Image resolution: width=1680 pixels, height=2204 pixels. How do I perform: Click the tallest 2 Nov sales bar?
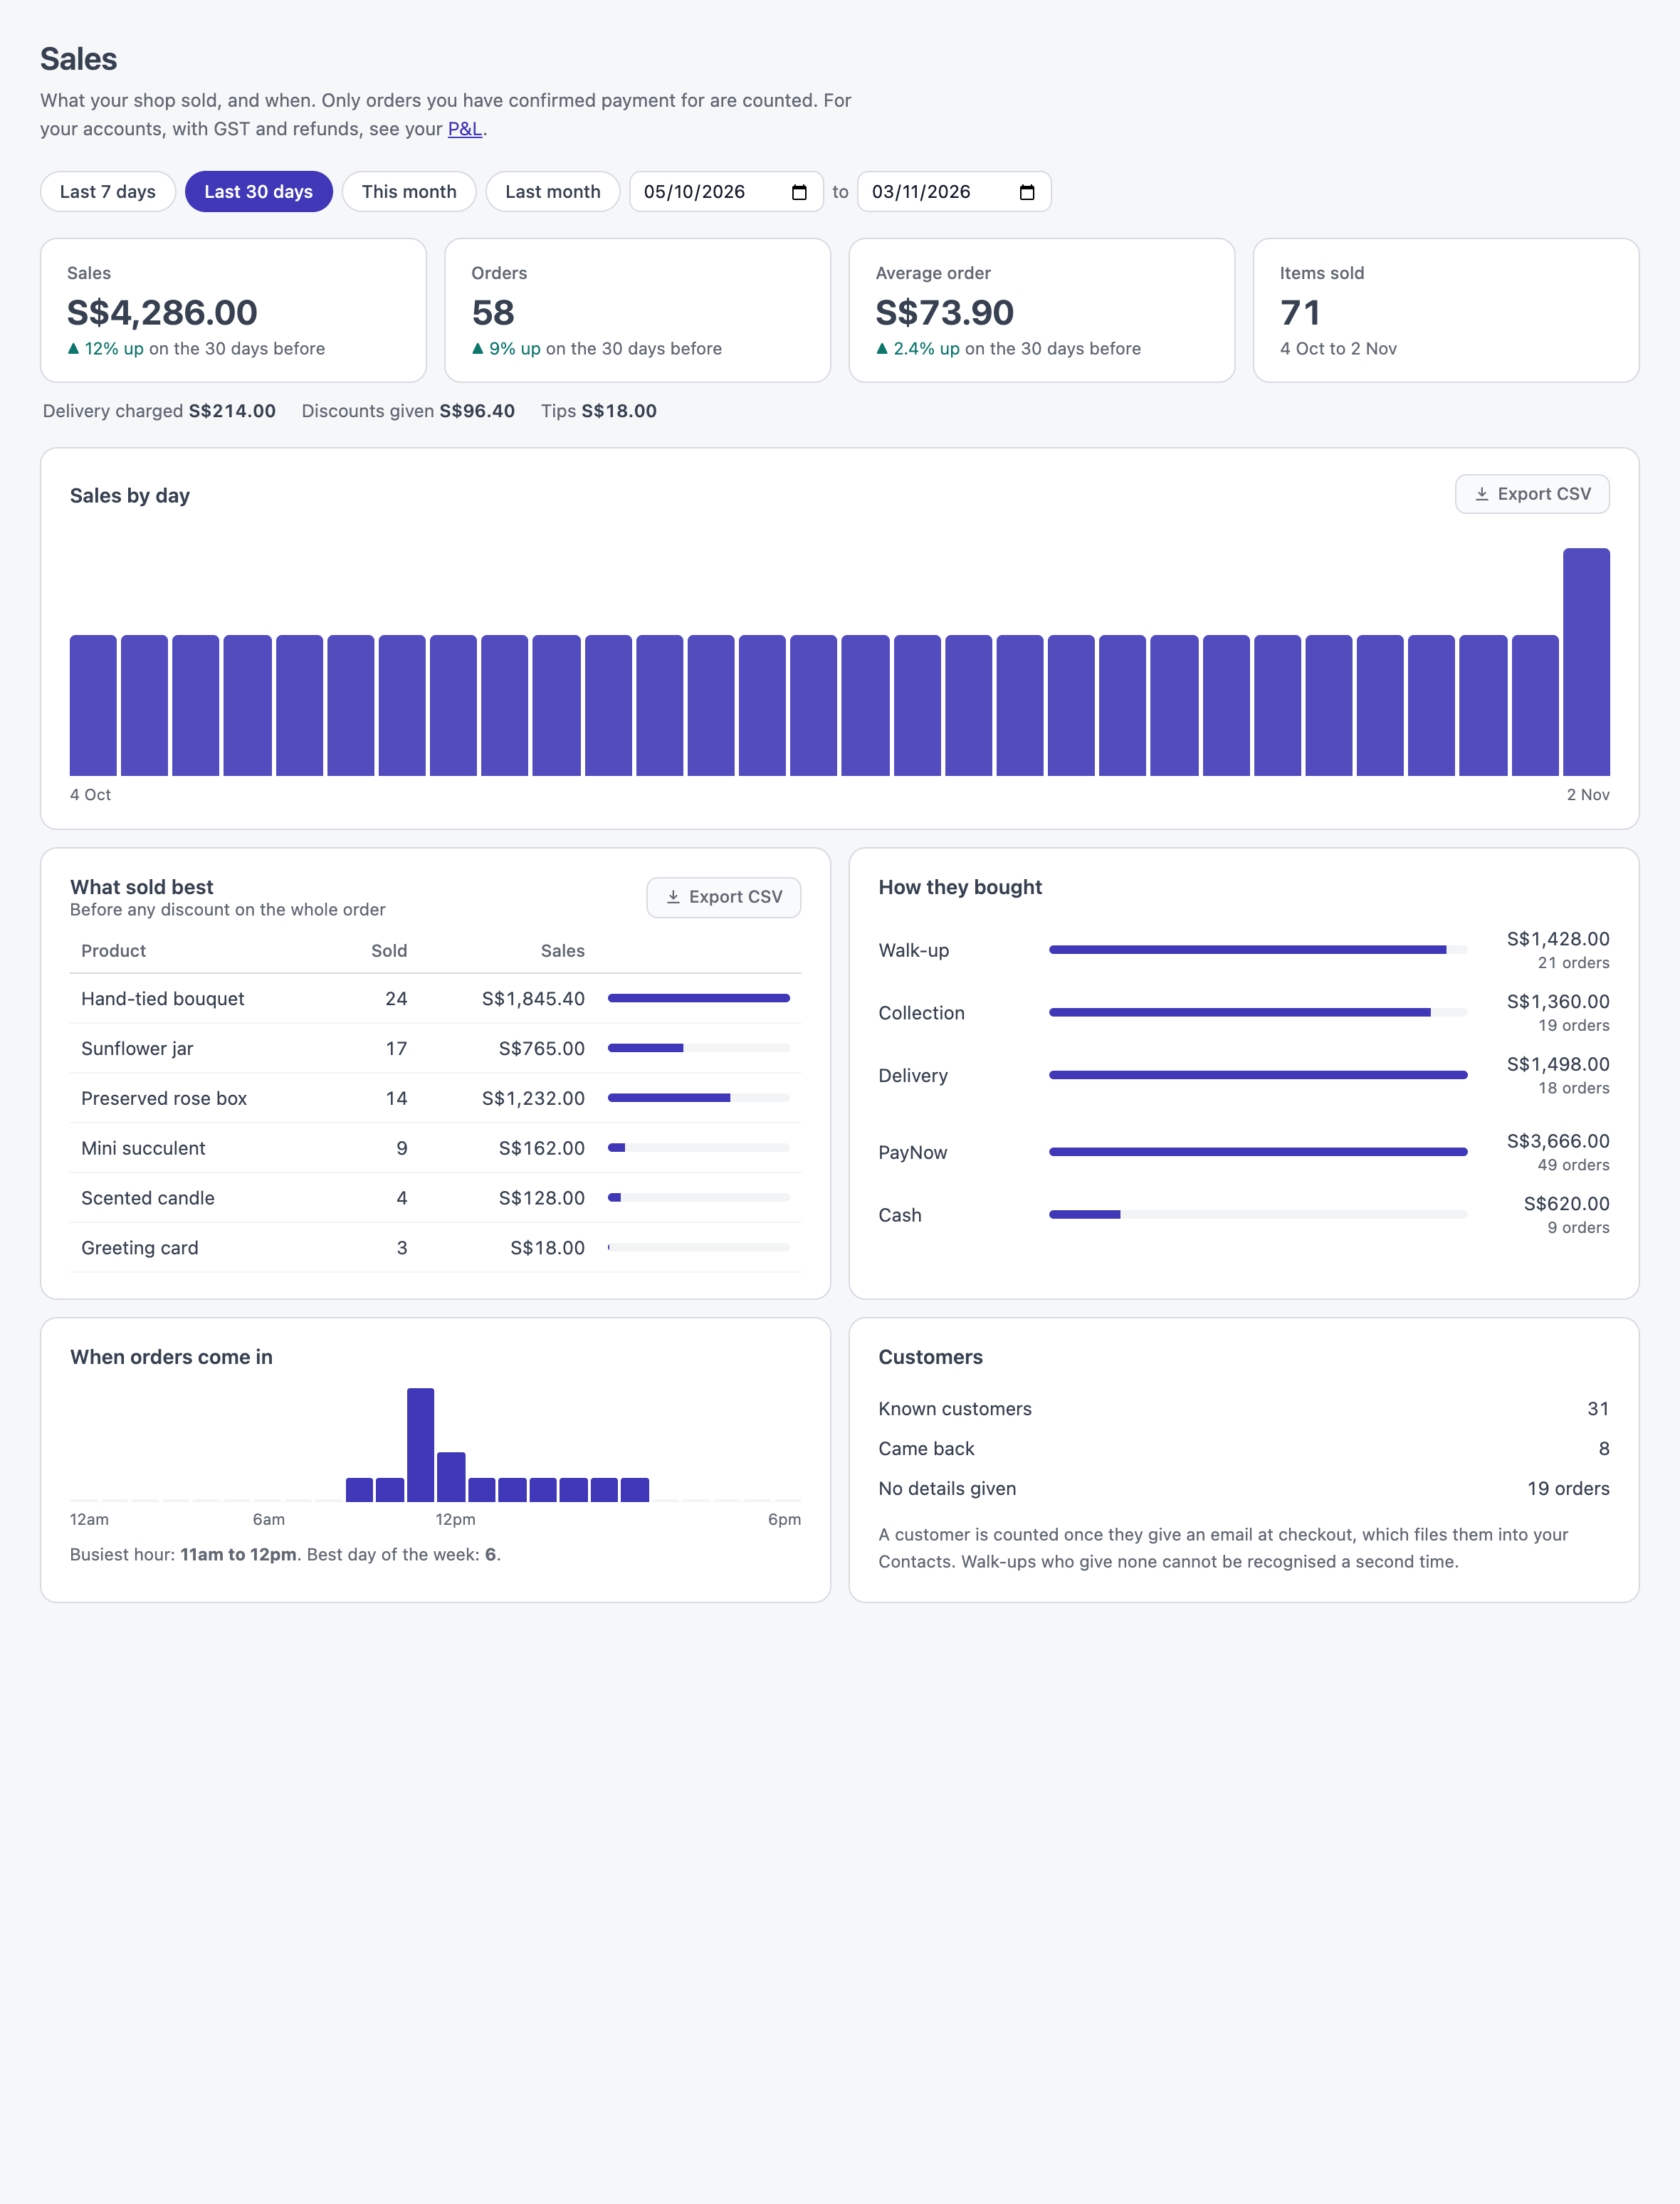click(1586, 662)
